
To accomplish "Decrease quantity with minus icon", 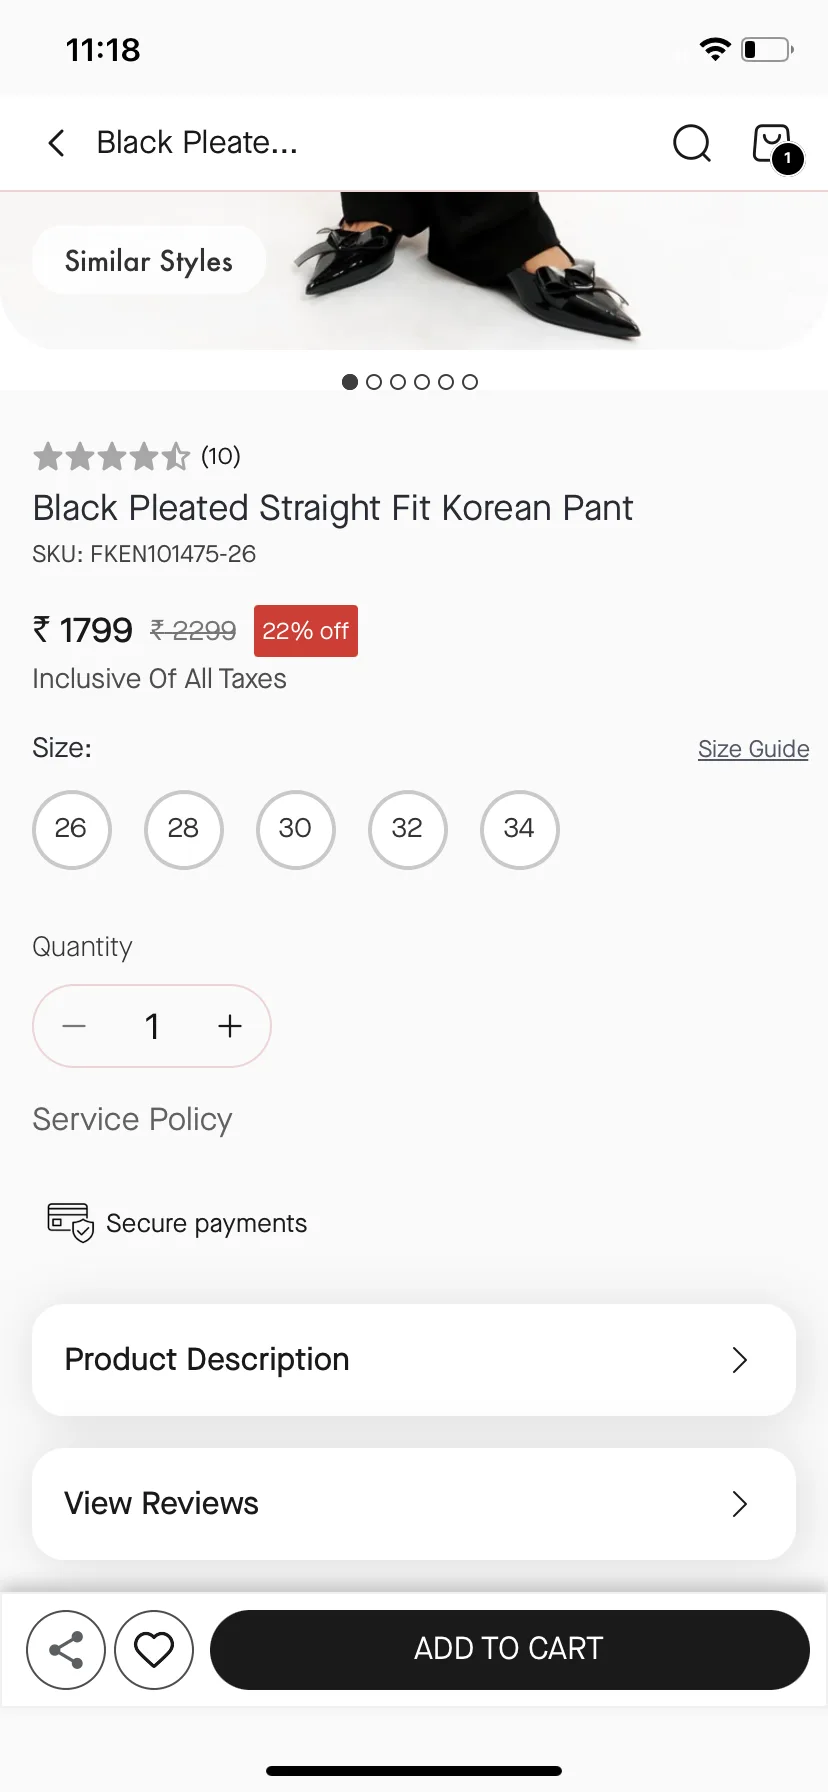I will coord(74,1026).
